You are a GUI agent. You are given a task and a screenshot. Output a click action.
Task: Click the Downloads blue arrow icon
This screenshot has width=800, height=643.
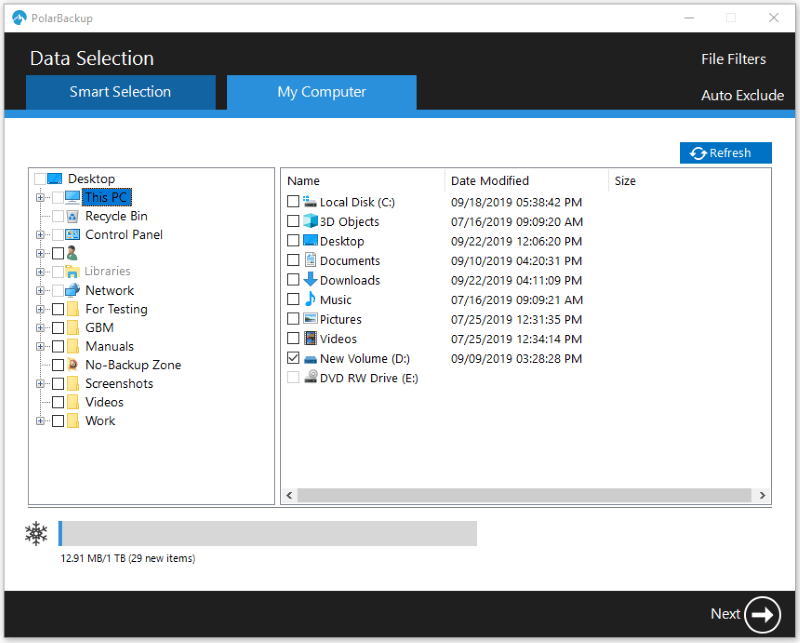(x=310, y=280)
